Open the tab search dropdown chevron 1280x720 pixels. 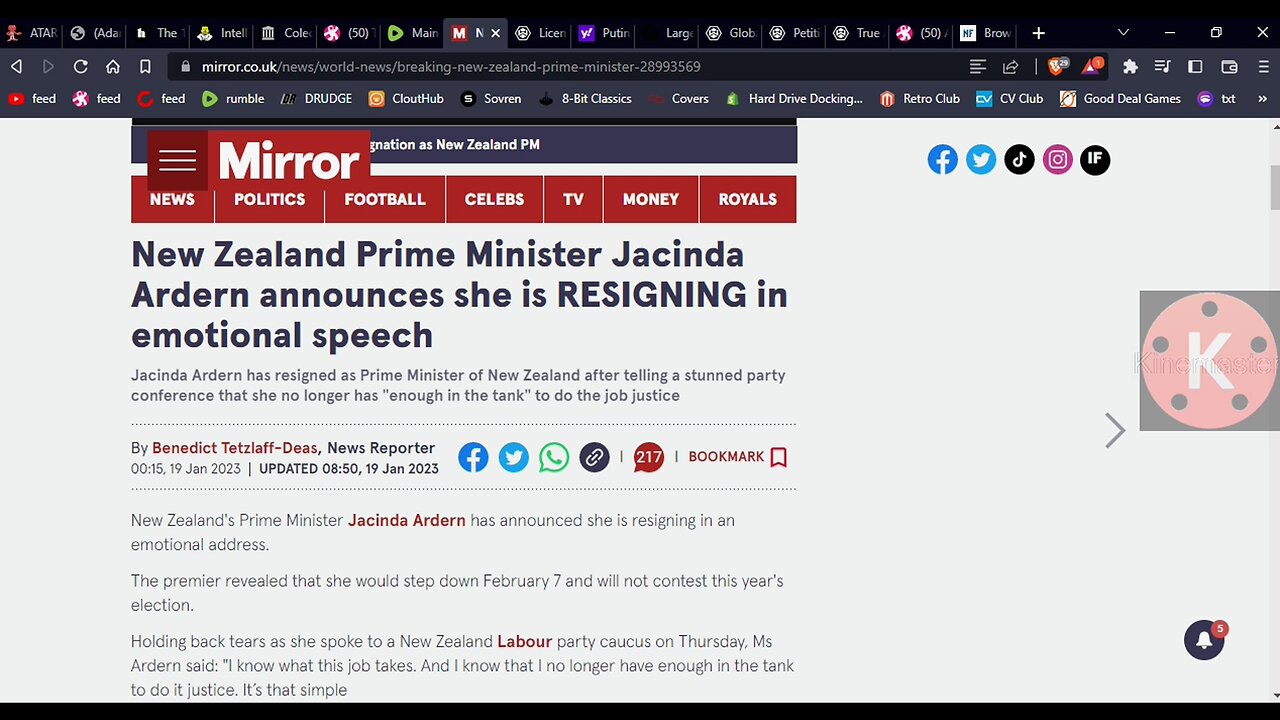pyautogui.click(x=1123, y=33)
